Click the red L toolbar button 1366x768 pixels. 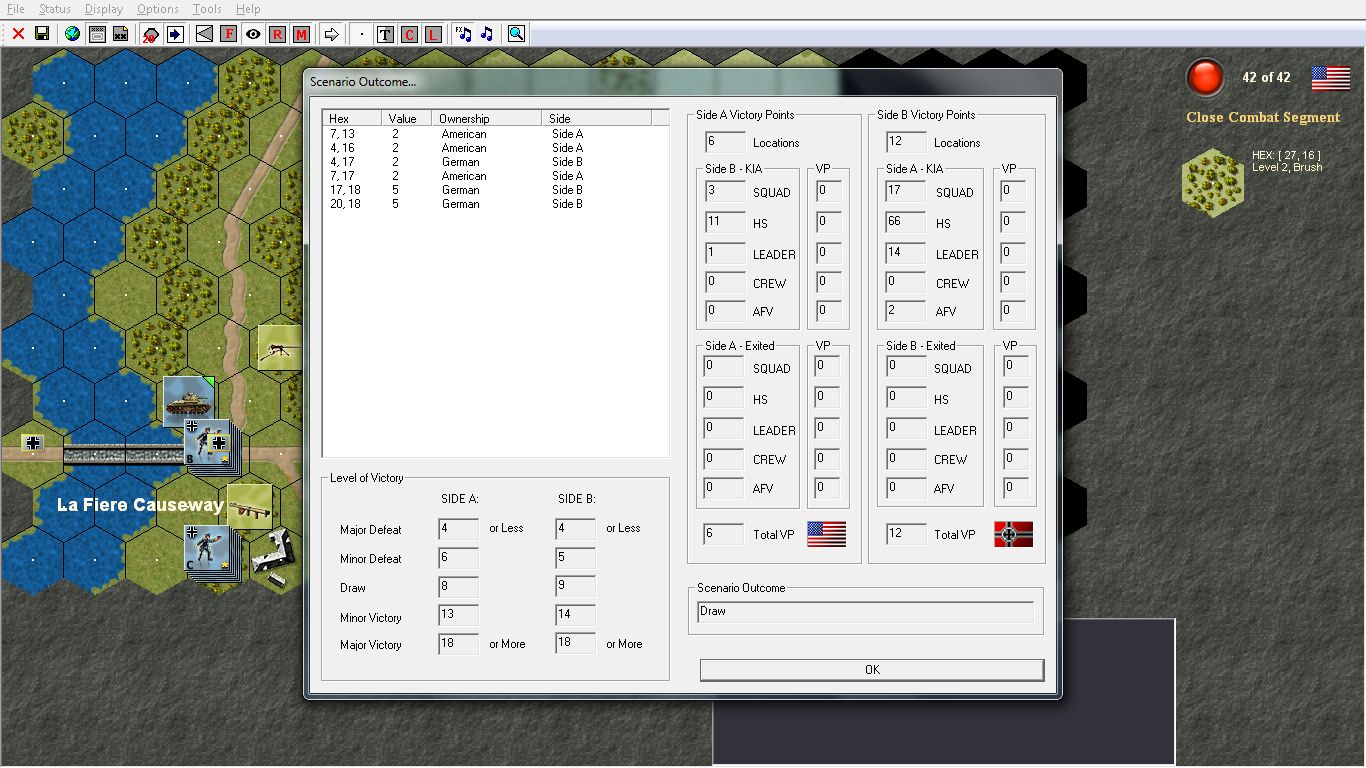click(433, 34)
